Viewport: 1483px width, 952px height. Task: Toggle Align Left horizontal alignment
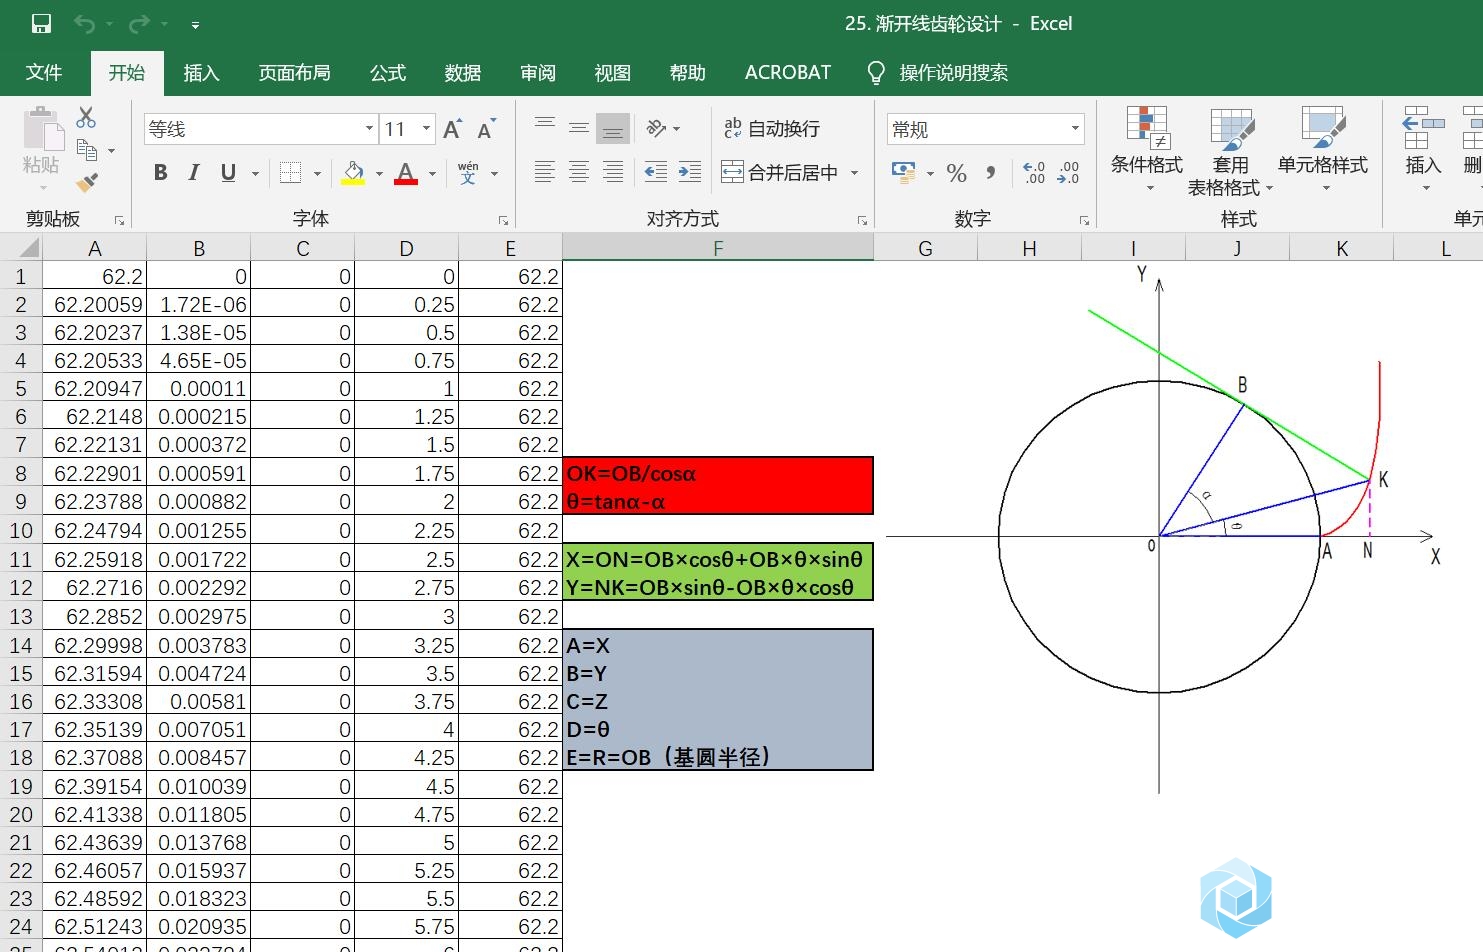click(x=545, y=172)
